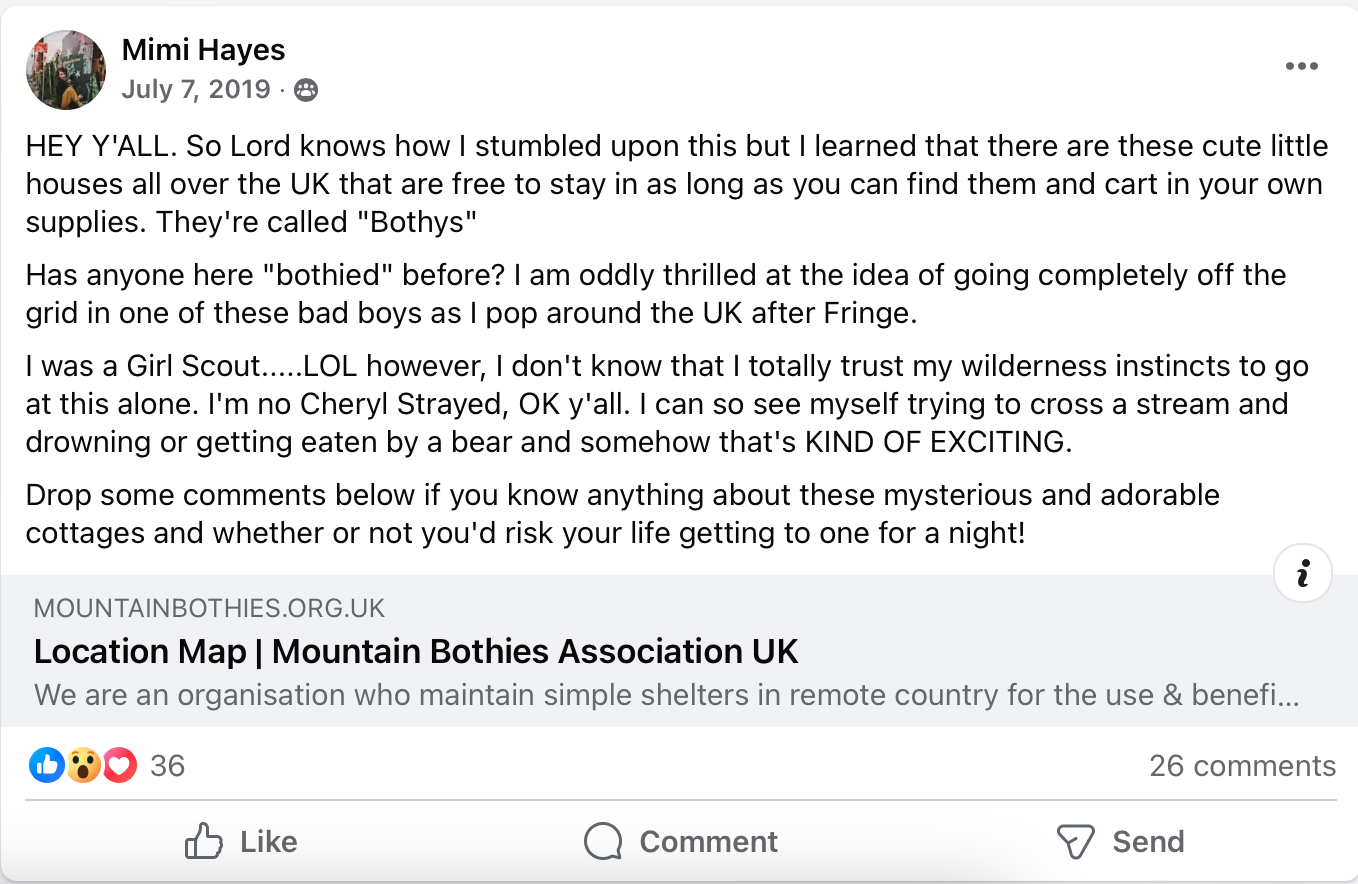The image size is (1358, 884).
Task: Click the speech bubble Comment icon
Action: 603,841
